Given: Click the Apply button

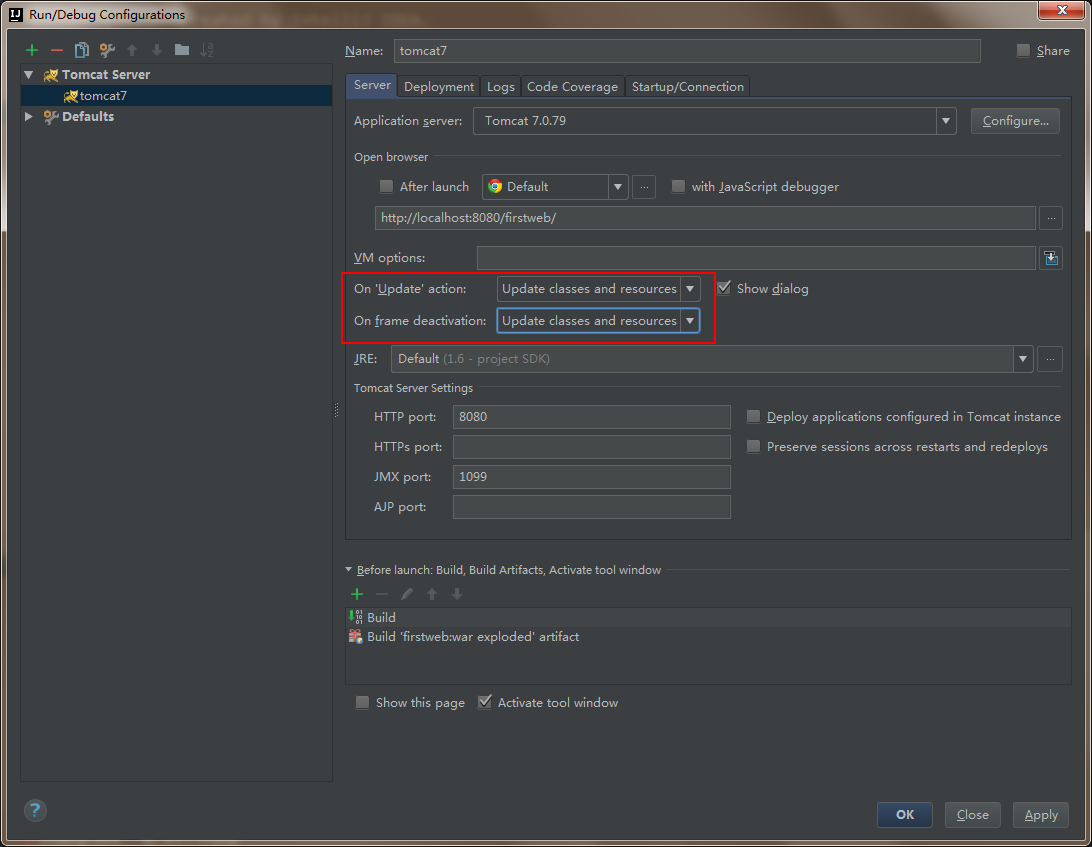Looking at the screenshot, I should [1041, 815].
